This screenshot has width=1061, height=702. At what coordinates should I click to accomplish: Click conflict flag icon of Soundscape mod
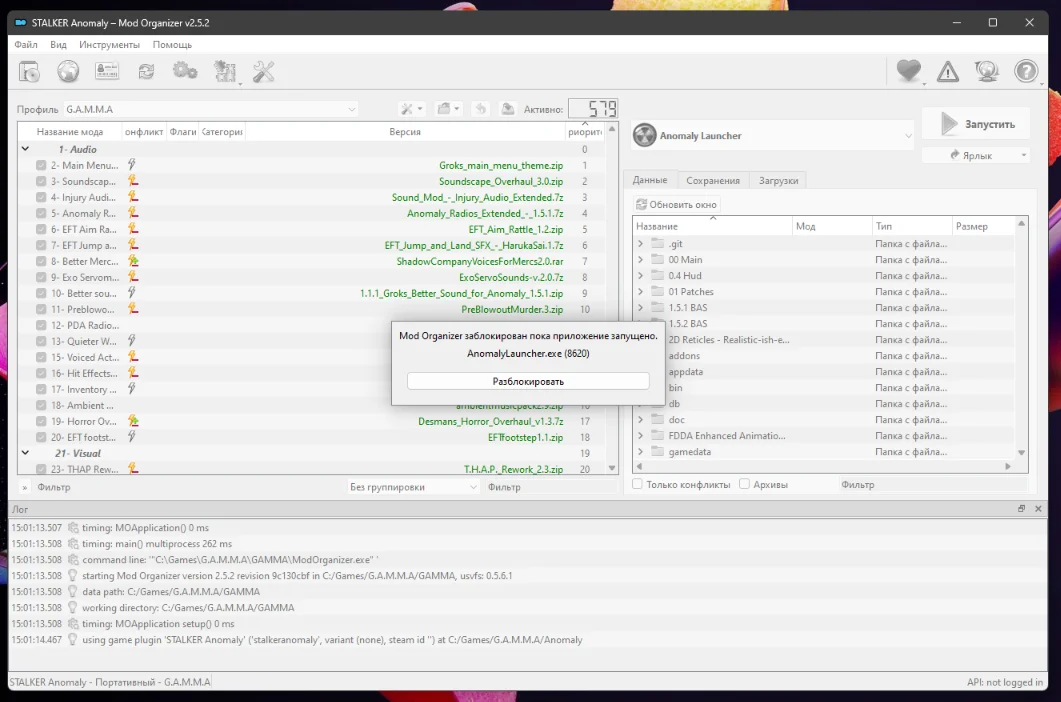133,181
